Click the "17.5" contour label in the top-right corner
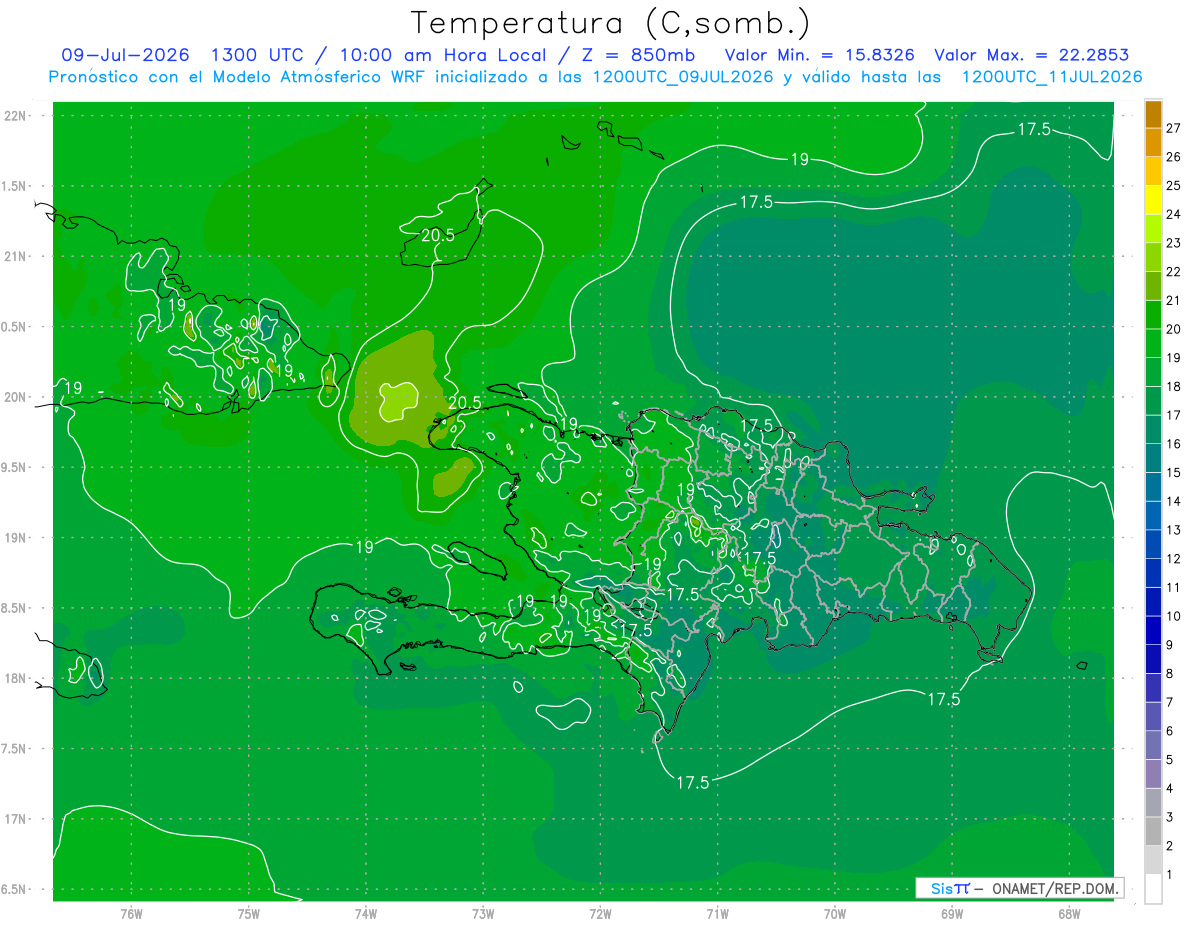The height and width of the screenshot is (927, 1200). [1034, 129]
